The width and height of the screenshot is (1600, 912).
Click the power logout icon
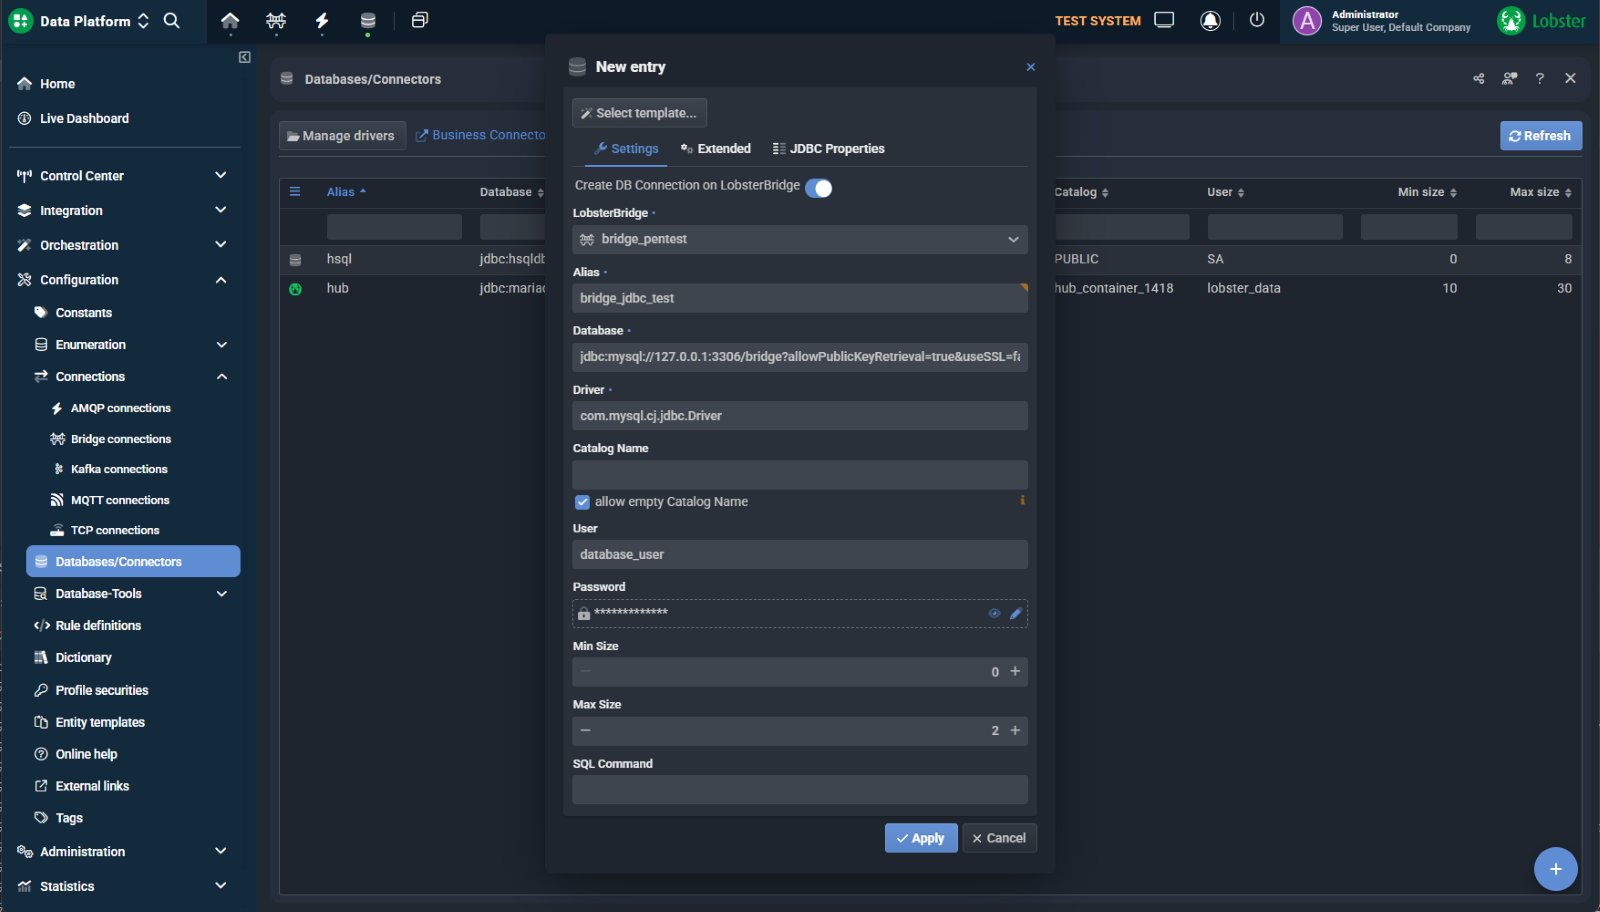pyautogui.click(x=1257, y=20)
